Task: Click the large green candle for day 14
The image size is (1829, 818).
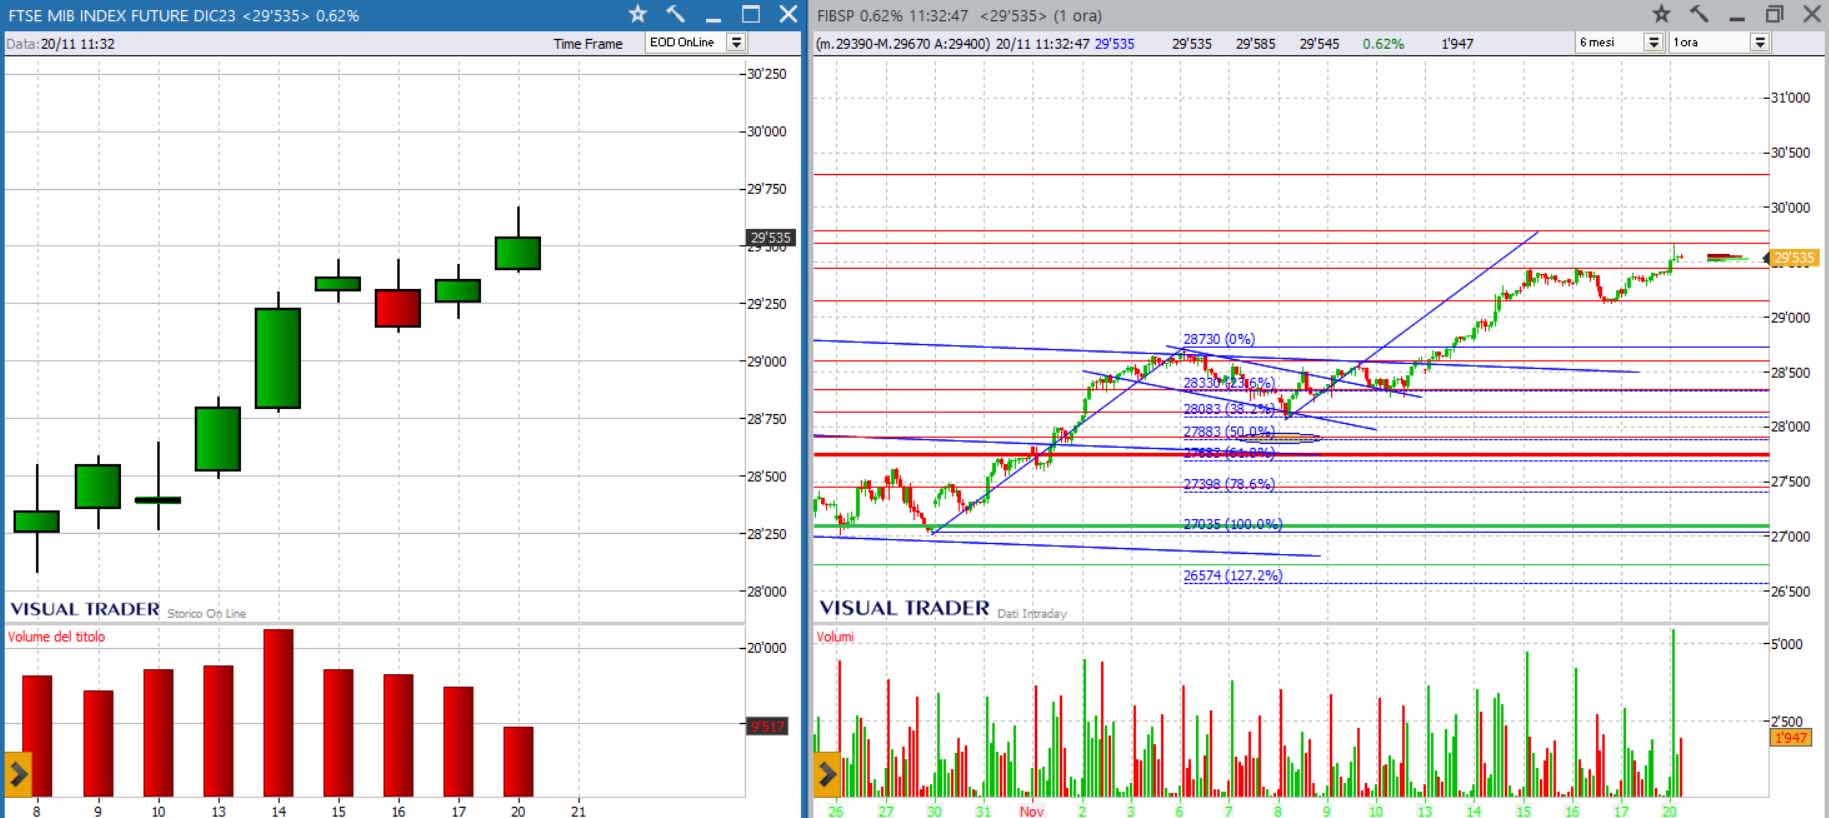Action: [278, 358]
